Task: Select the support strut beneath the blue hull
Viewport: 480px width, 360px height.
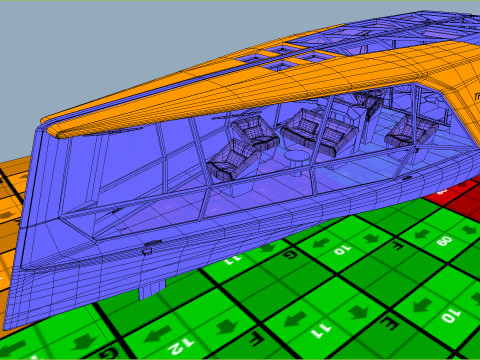Action: tap(152, 289)
